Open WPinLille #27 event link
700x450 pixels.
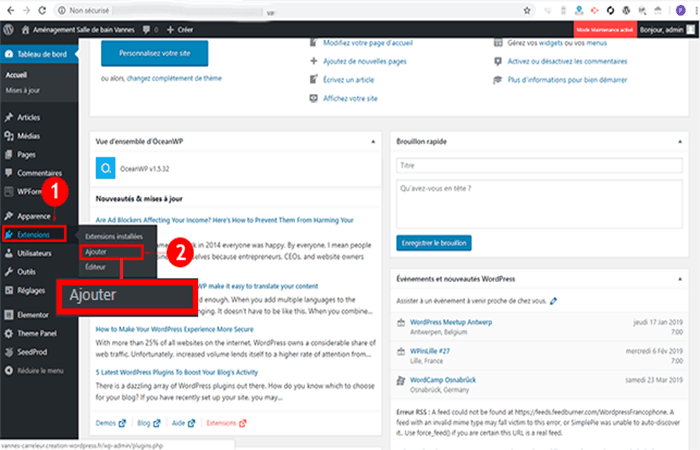[x=430, y=351]
